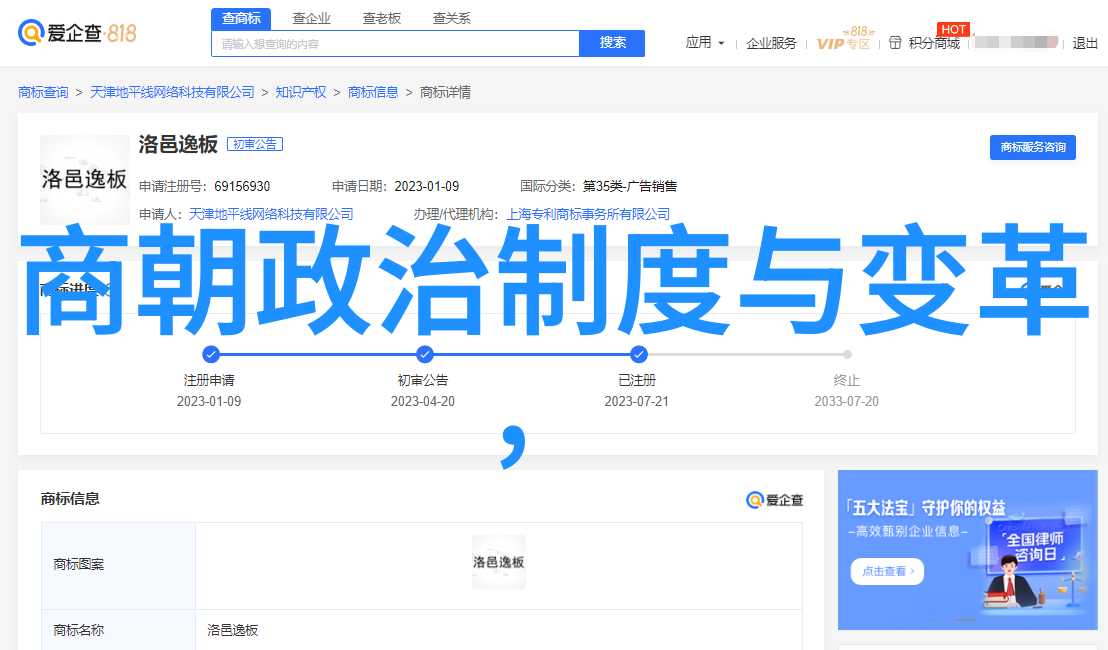Open the 天津地平线网络科技有限公司 breadcrumb link
This screenshot has width=1108, height=650.
(172, 92)
